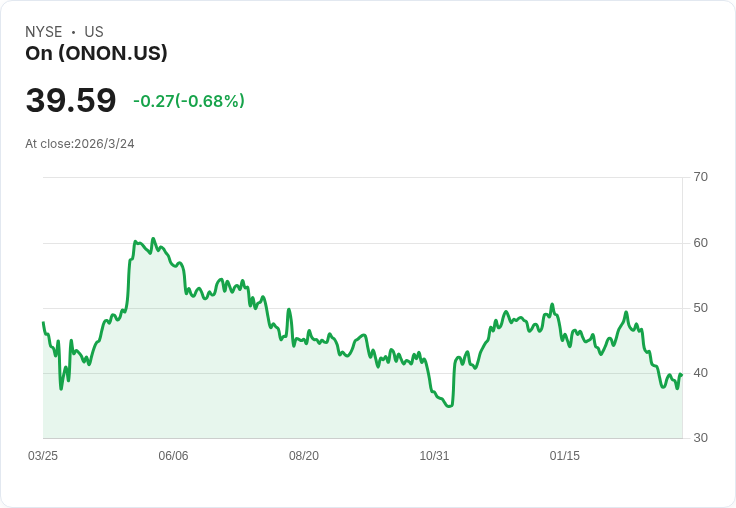The height and width of the screenshot is (508, 736).
Task: Click the chart line's lowest dip near 10/31
Action: click(x=450, y=406)
